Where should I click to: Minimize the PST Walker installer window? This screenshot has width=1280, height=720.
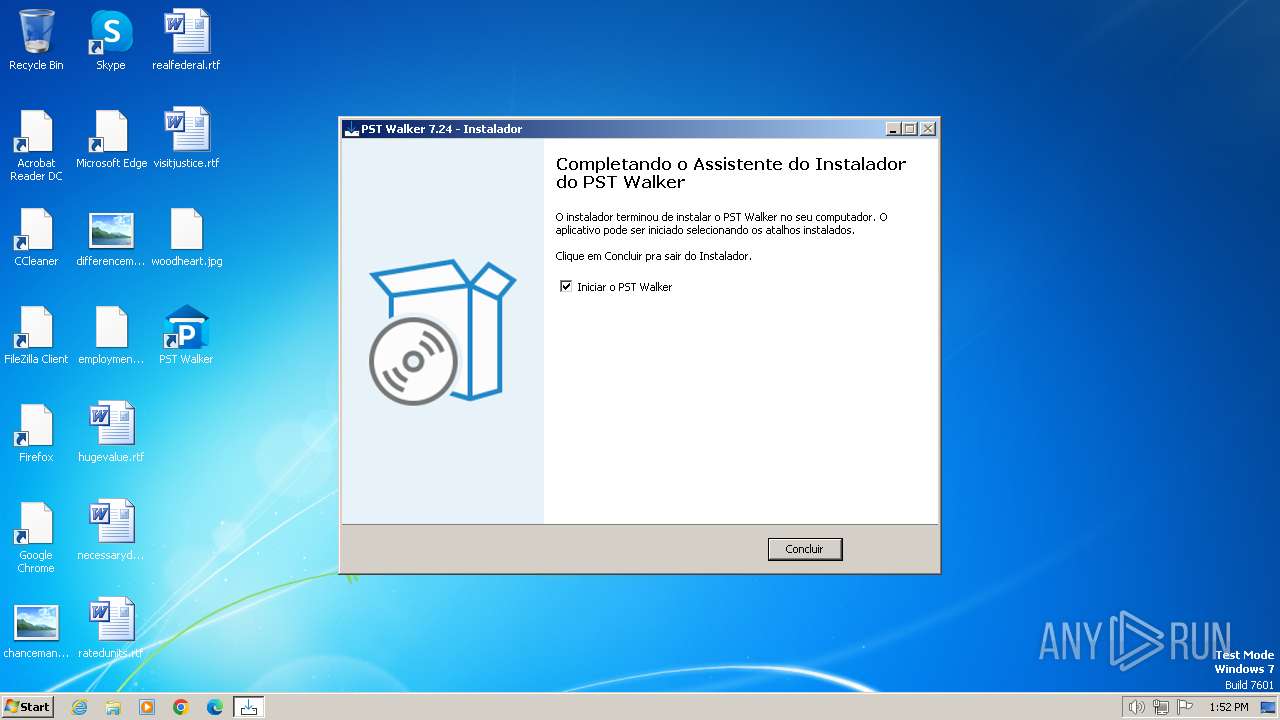(x=893, y=129)
